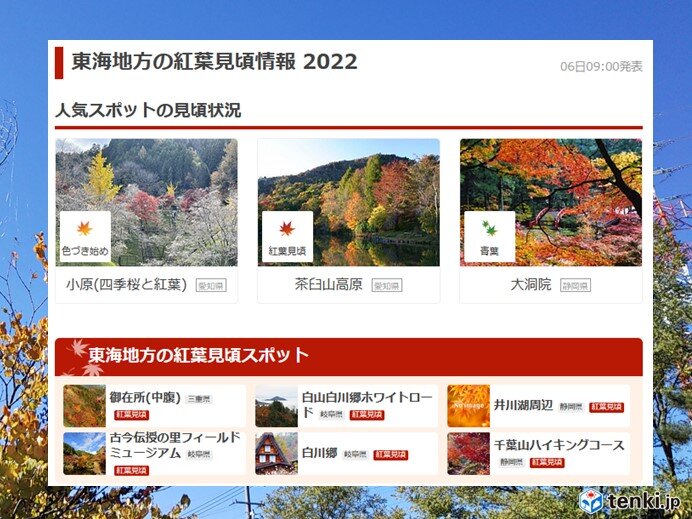This screenshot has height=519, width=692.
Task: Open 白川郷 gassho house thumbnail
Action: pyautogui.click(x=276, y=454)
